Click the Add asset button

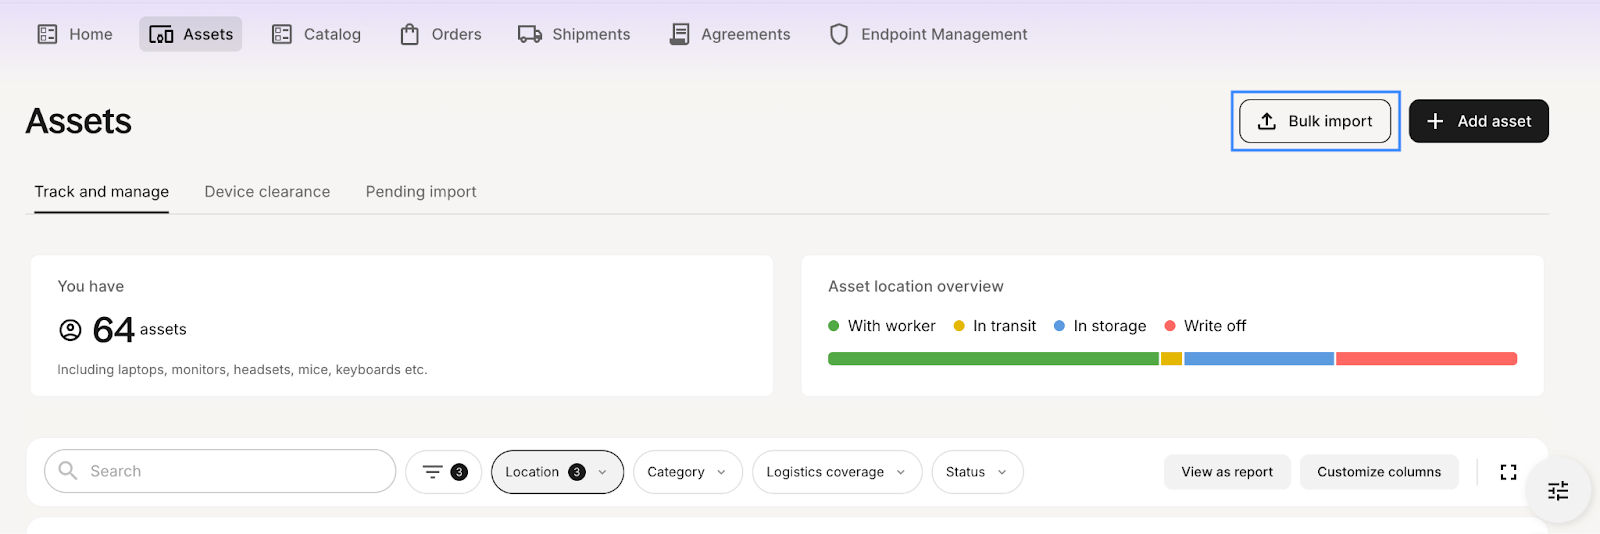(x=1479, y=121)
